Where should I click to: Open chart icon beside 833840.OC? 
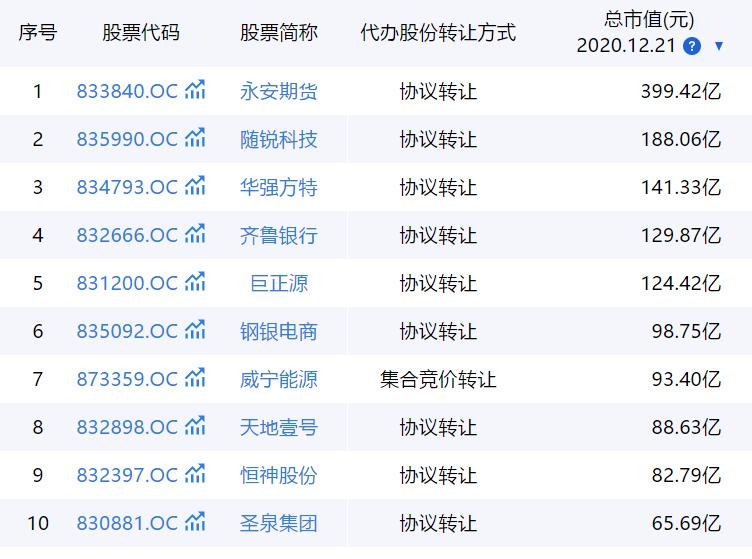[195, 90]
